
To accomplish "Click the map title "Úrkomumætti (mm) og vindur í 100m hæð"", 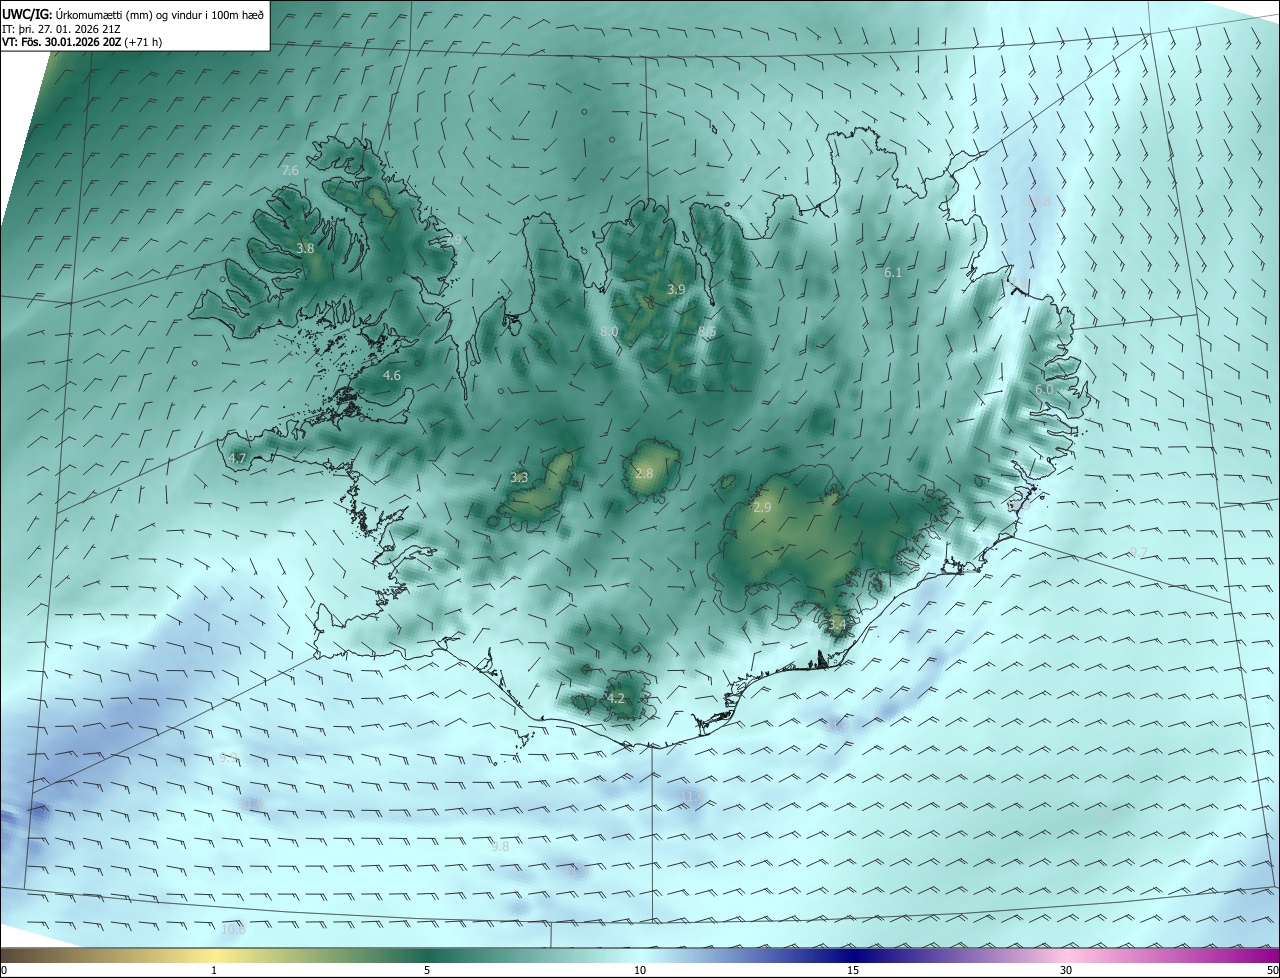I will point(159,13).
